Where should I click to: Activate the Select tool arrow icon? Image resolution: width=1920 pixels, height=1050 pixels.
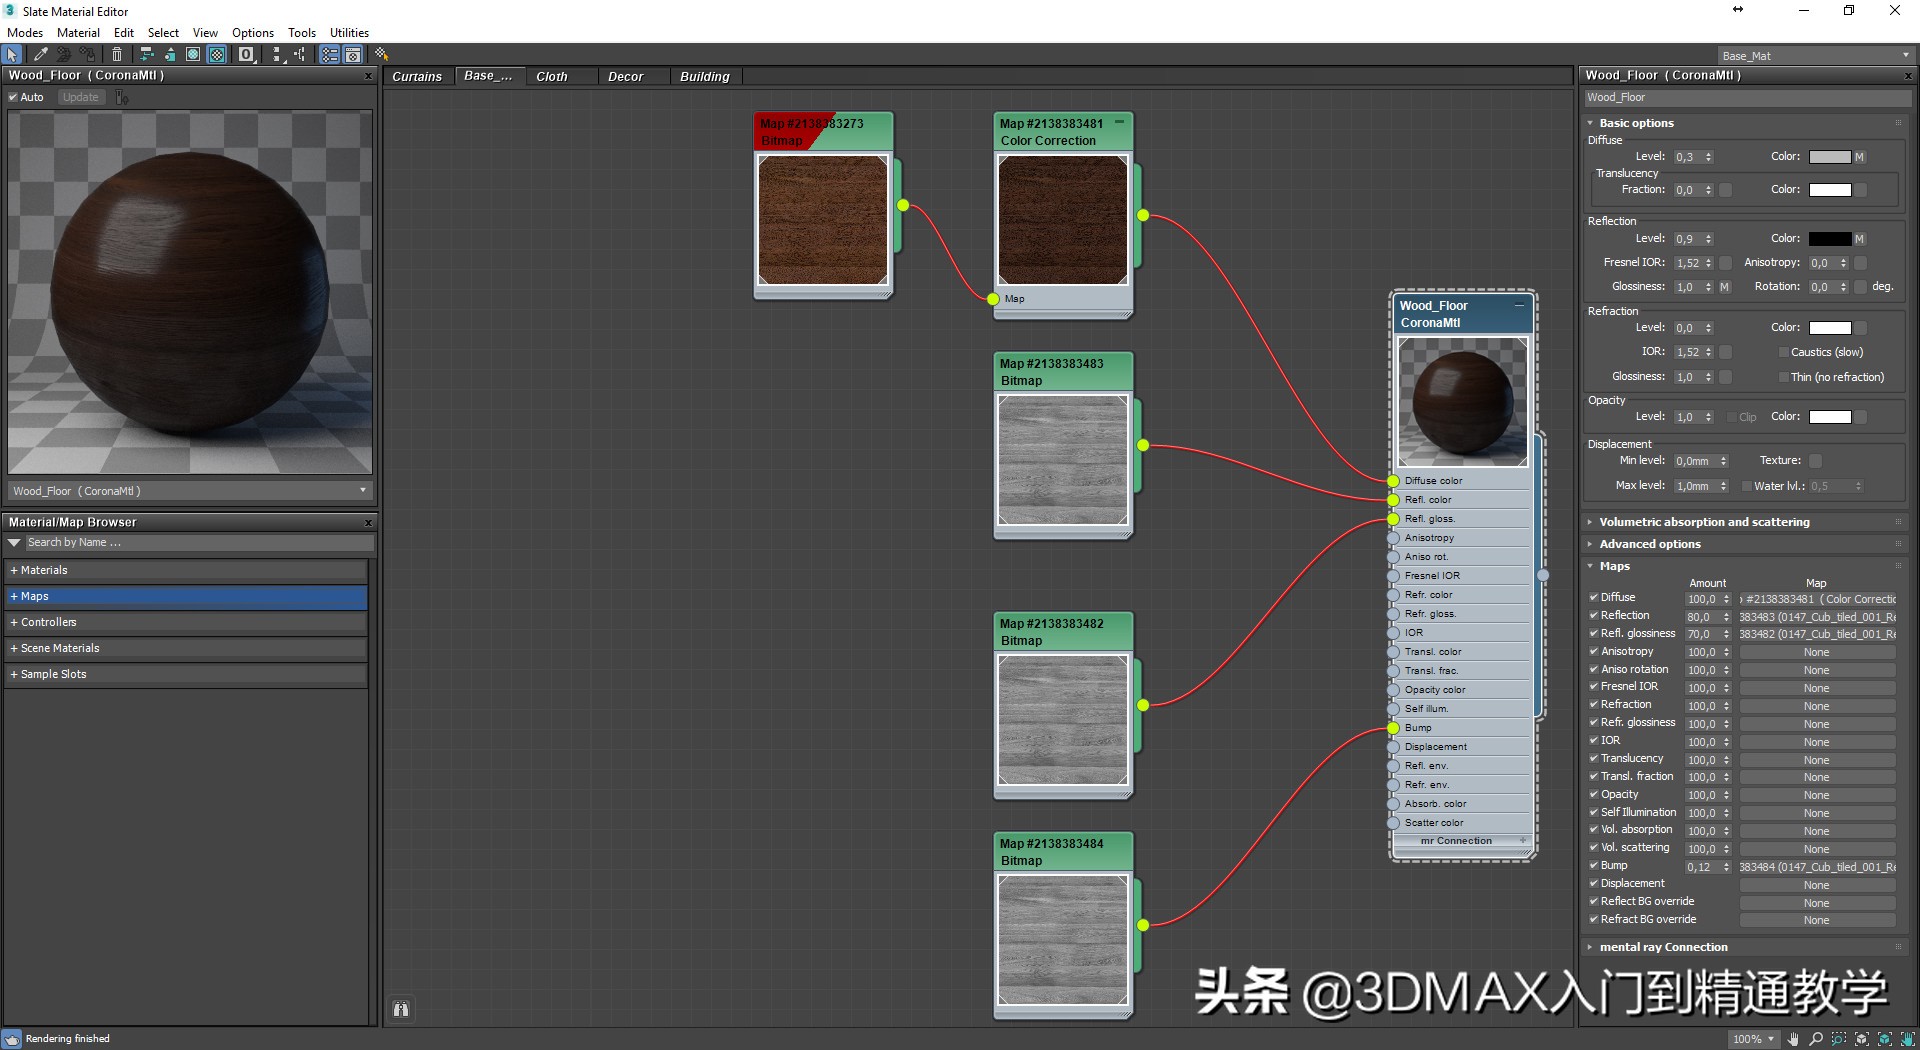[11, 54]
